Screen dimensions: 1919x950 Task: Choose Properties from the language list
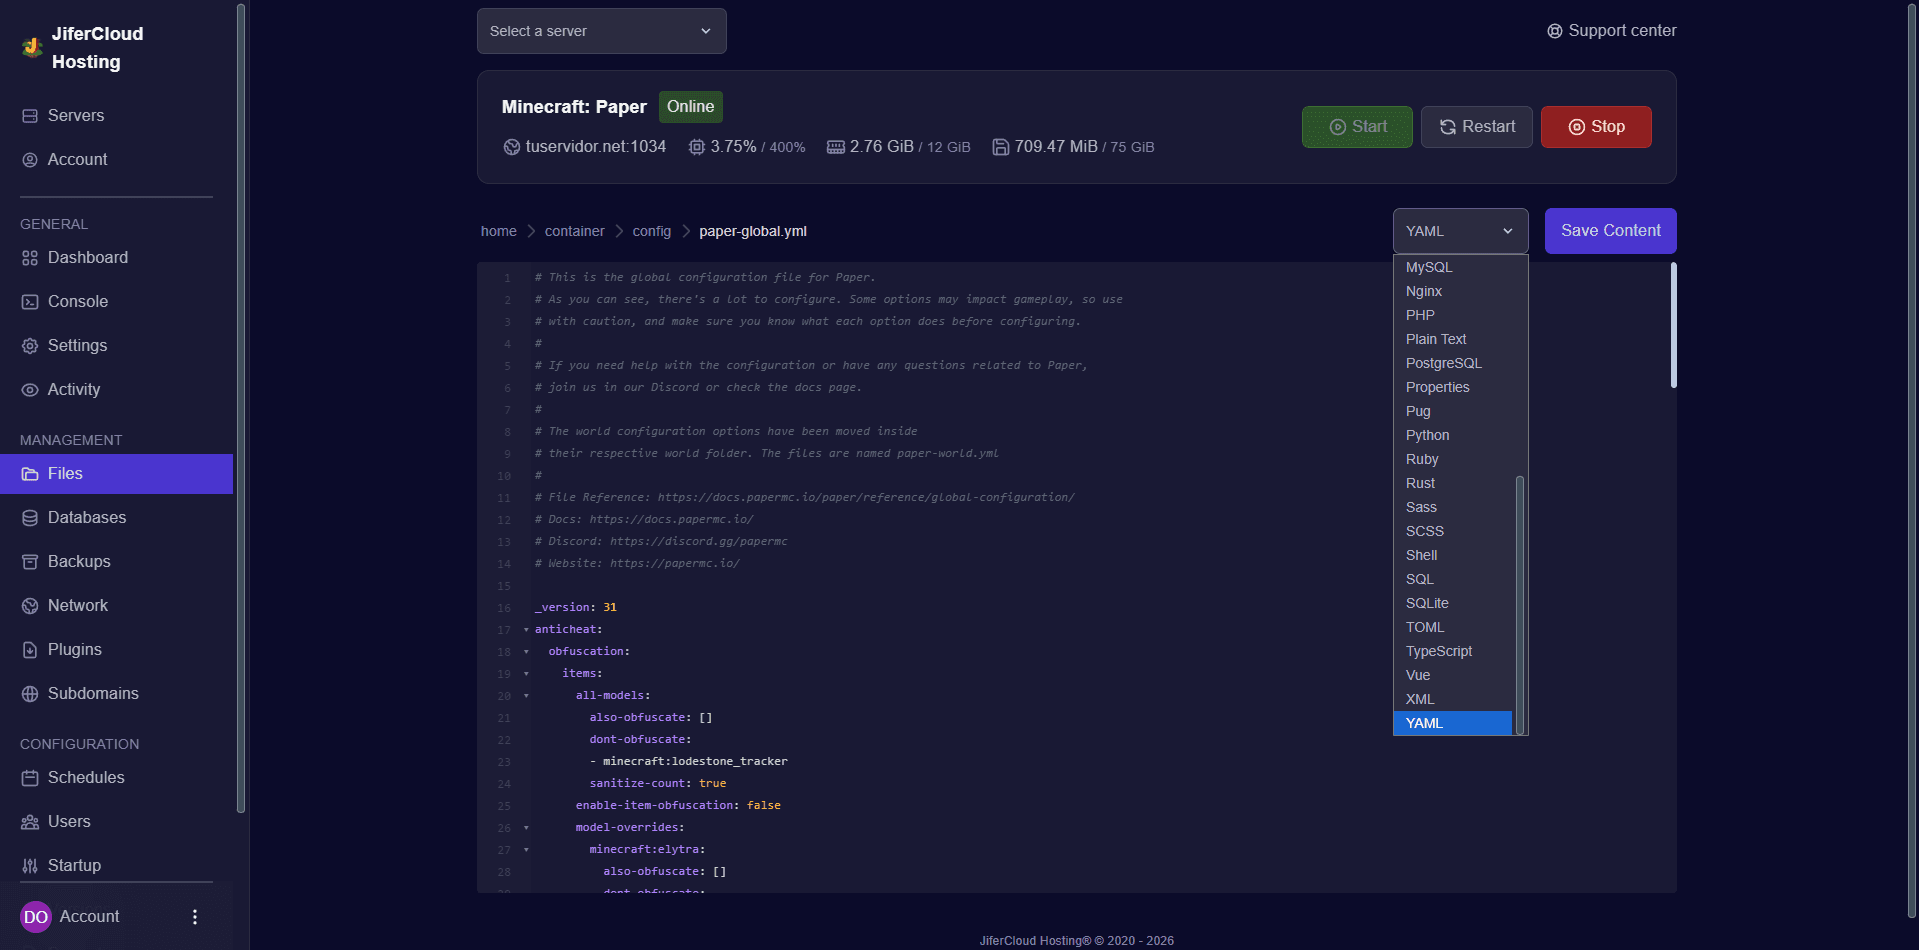pos(1453,387)
